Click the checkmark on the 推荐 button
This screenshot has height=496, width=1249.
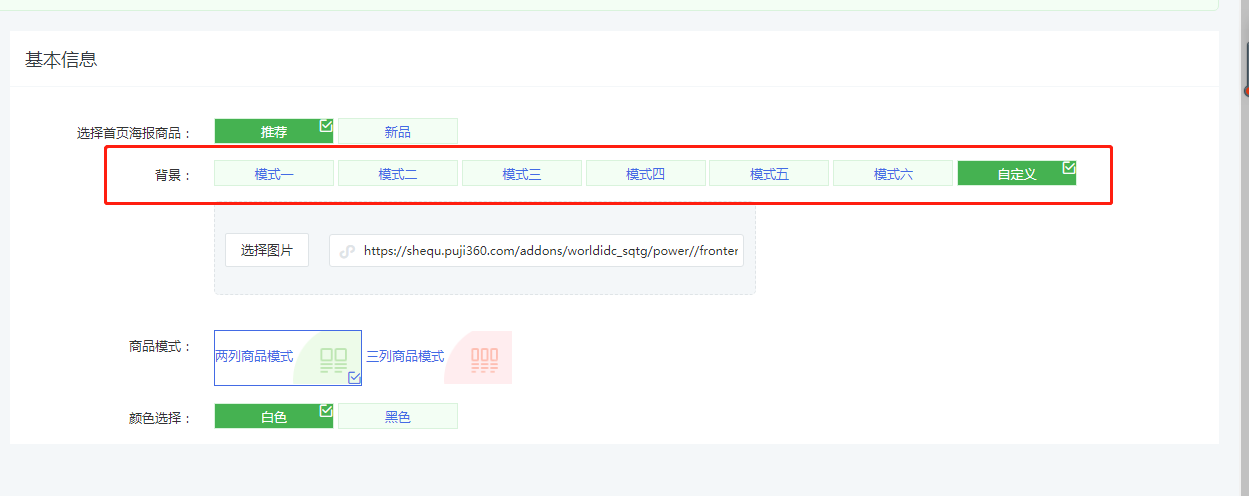(326, 125)
